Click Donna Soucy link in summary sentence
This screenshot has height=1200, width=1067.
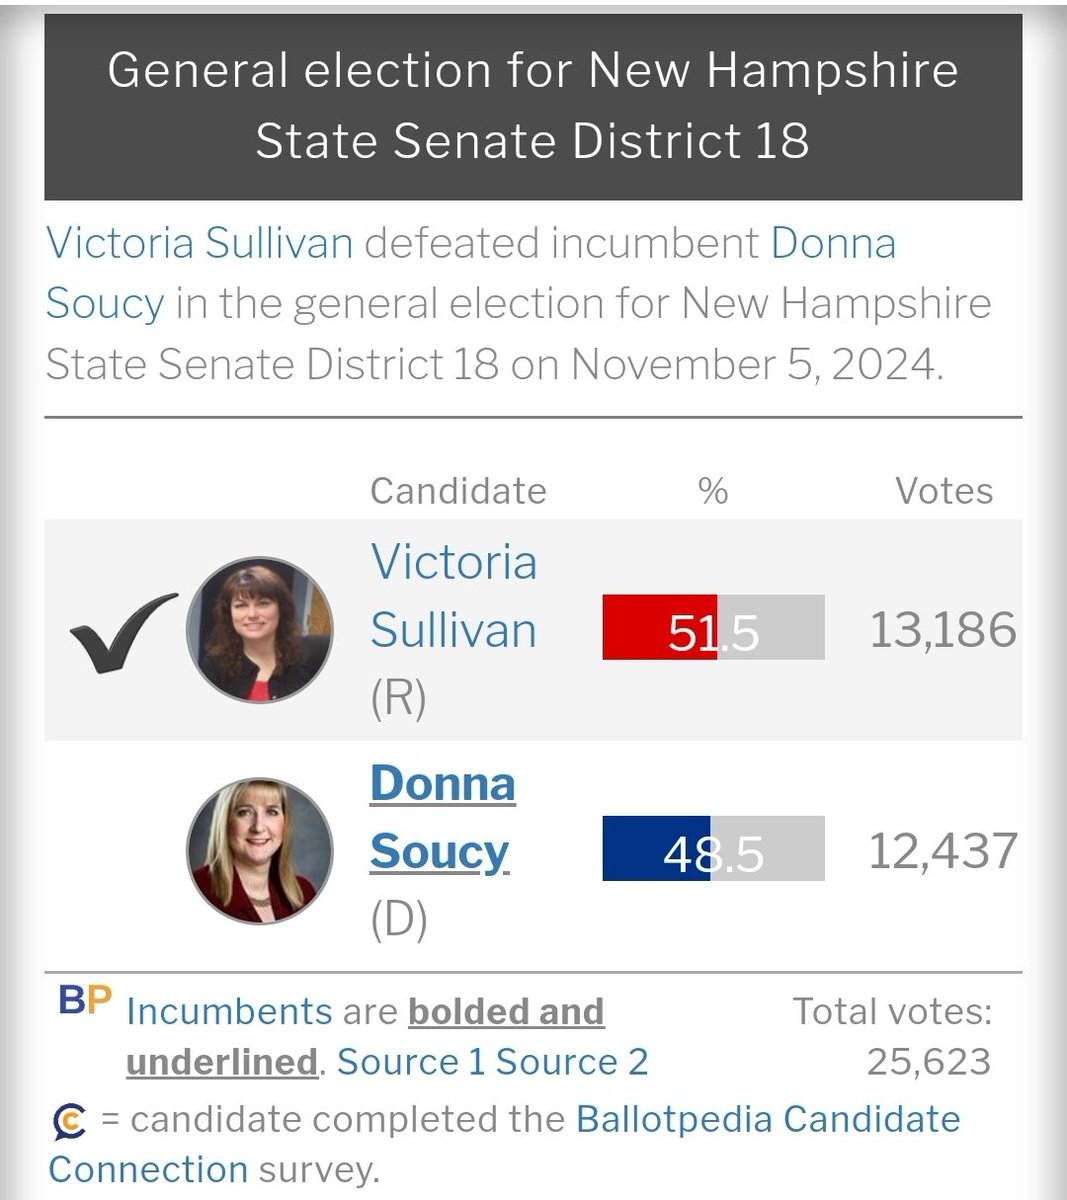[832, 243]
